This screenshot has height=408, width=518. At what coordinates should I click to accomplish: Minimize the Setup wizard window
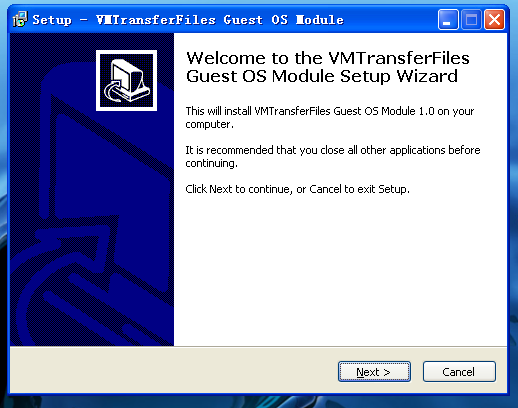tap(448, 20)
